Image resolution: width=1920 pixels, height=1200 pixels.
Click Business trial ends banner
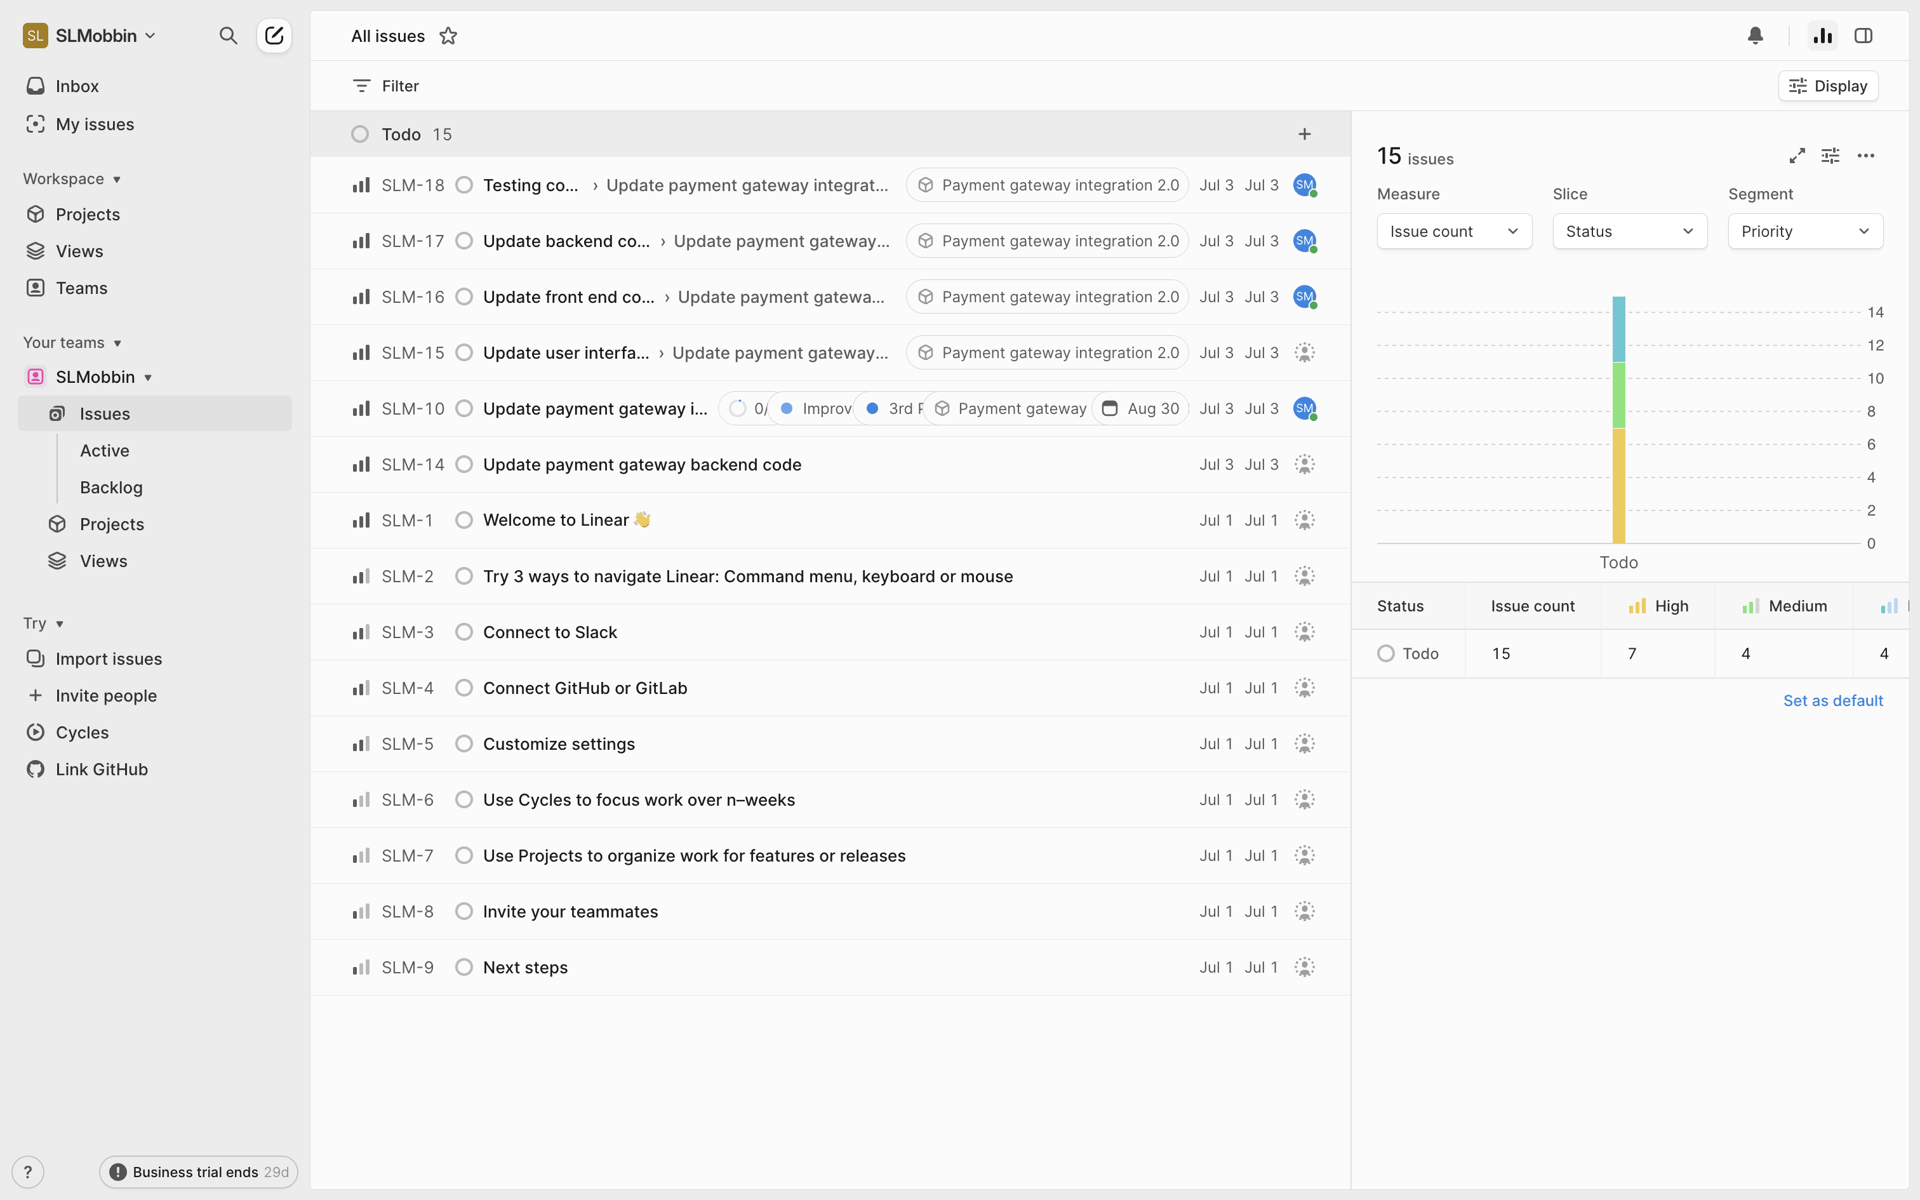[x=198, y=1172]
